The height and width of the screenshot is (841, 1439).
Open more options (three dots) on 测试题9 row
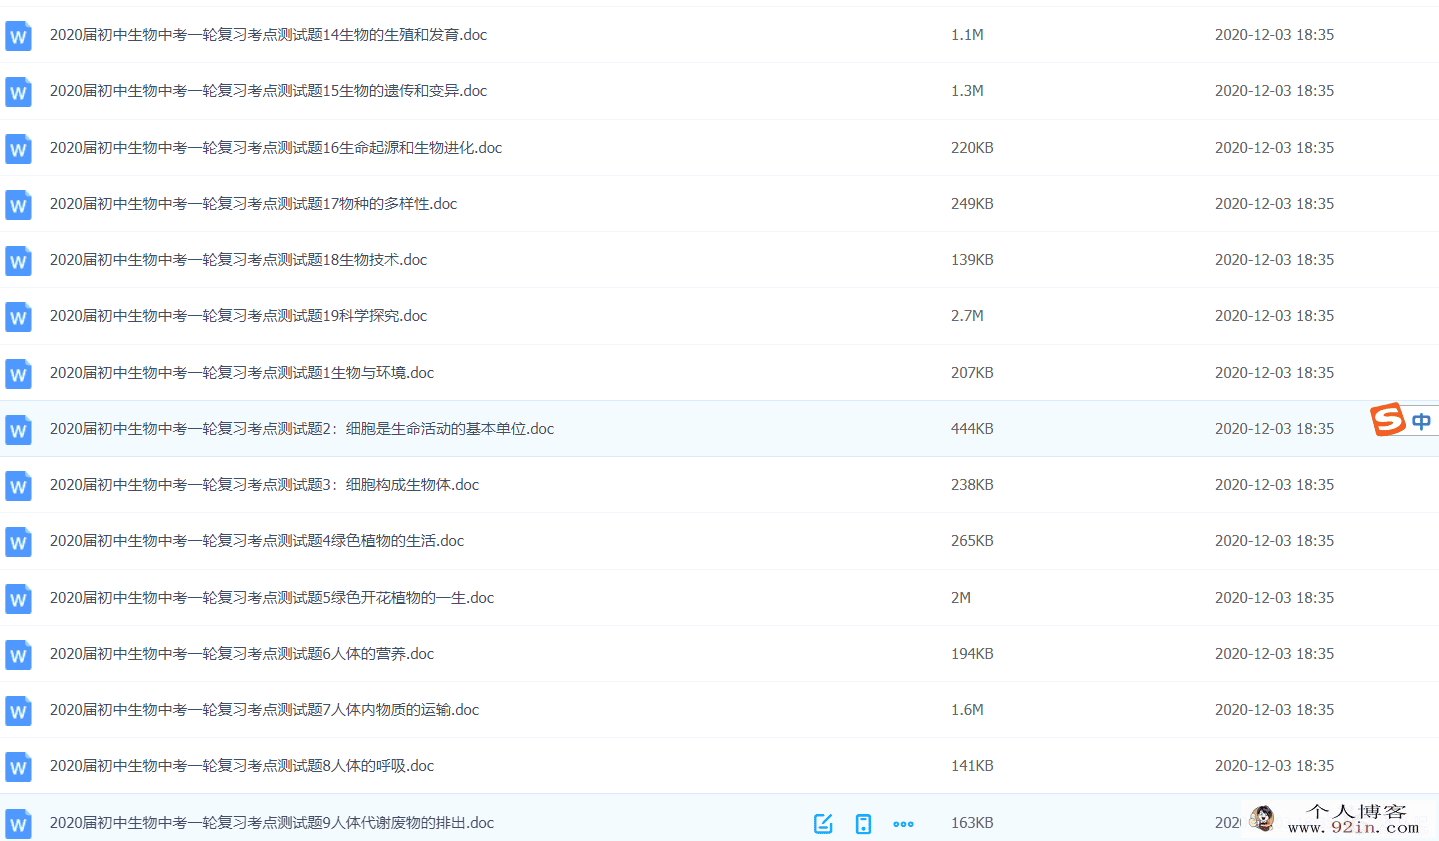903,824
